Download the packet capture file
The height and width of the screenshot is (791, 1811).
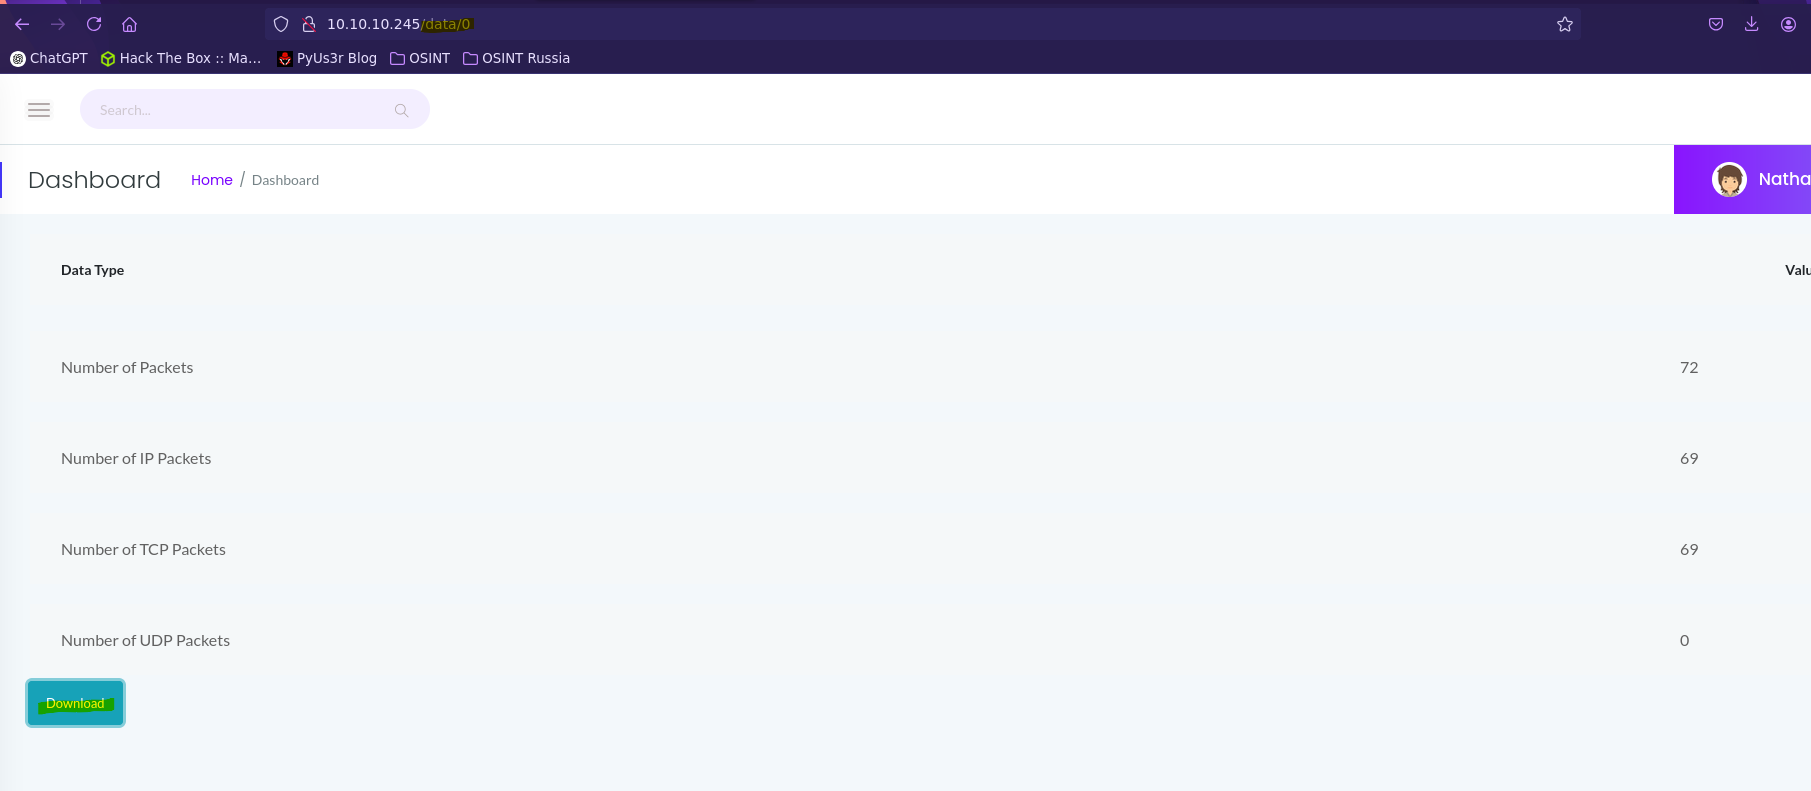tap(75, 703)
